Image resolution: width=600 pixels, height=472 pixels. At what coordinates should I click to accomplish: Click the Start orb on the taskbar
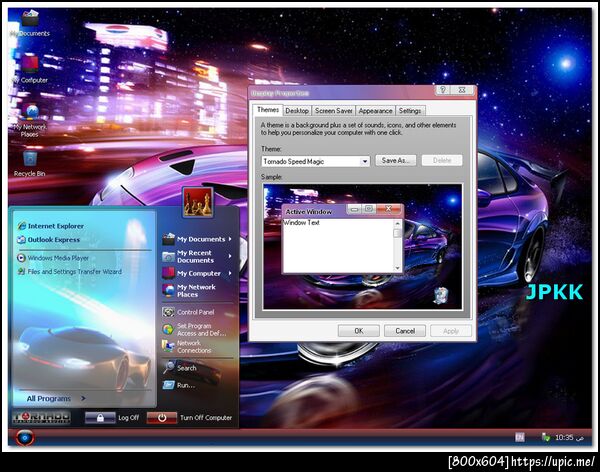click(x=25, y=438)
